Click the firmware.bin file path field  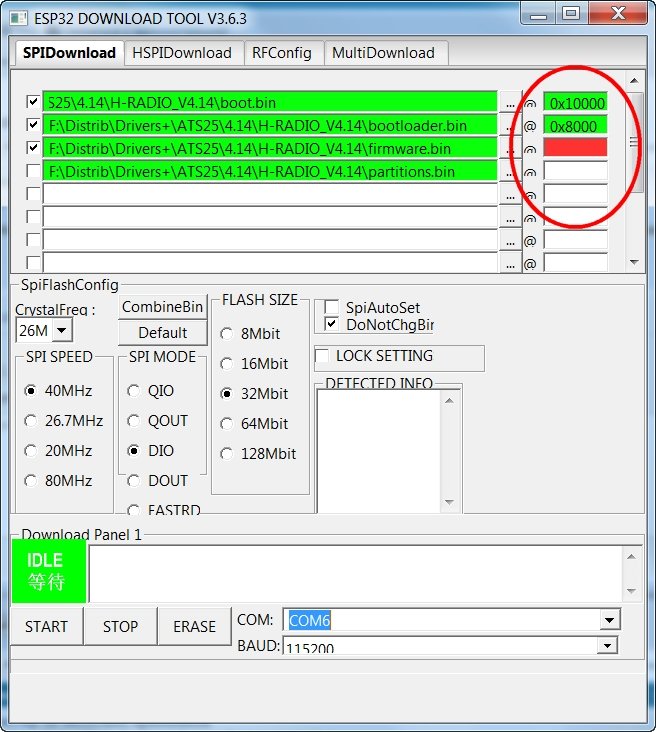tap(270, 148)
